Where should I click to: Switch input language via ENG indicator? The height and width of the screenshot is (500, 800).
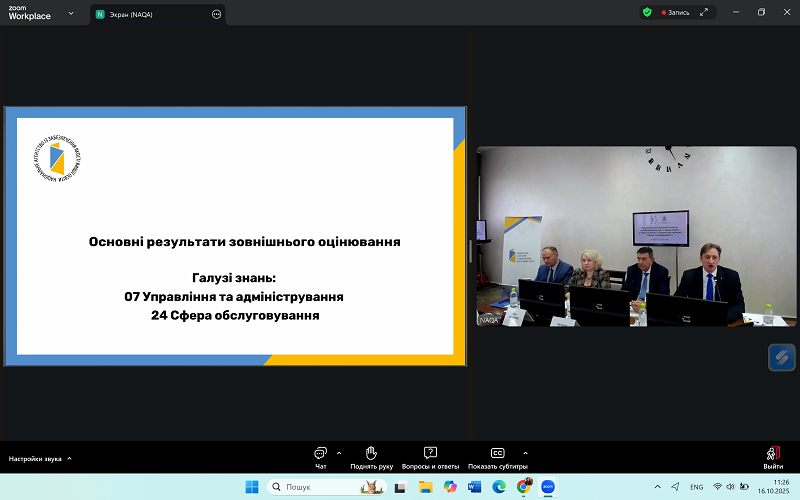tap(696, 487)
